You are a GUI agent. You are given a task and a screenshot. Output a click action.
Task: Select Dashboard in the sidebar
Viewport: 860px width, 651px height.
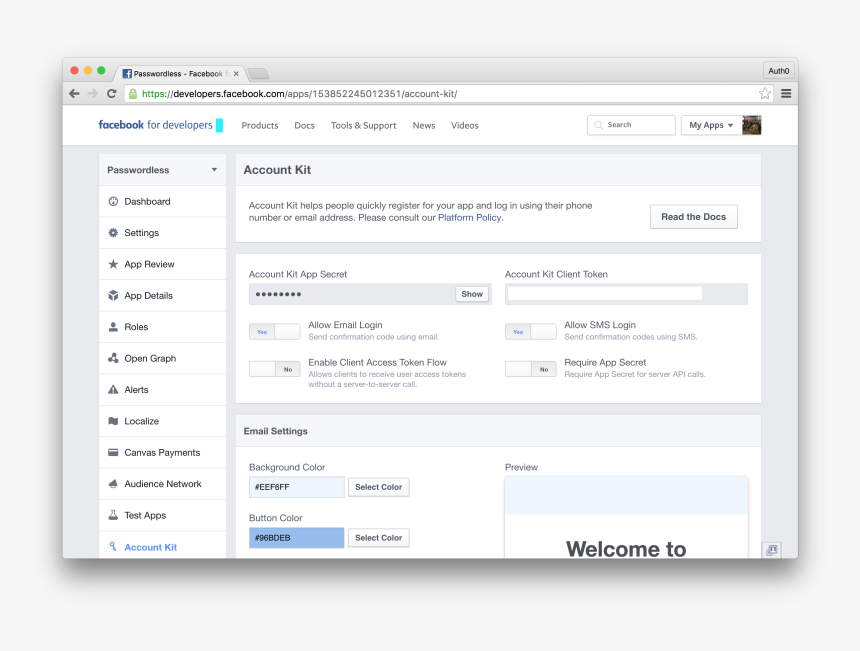[x=162, y=201]
